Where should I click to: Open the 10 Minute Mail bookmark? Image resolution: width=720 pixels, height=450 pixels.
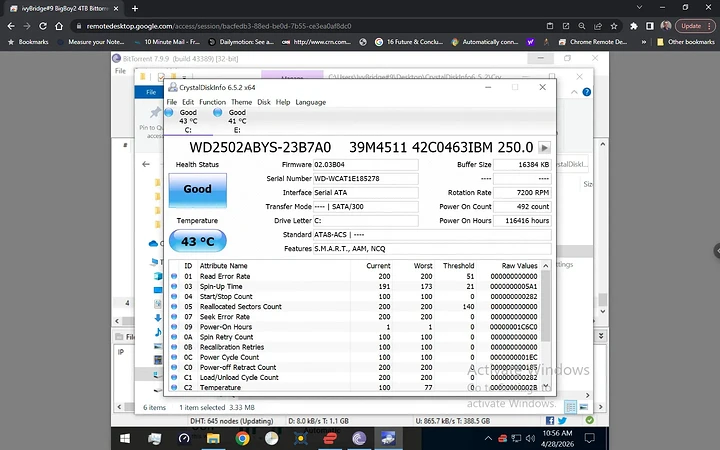coord(167,42)
